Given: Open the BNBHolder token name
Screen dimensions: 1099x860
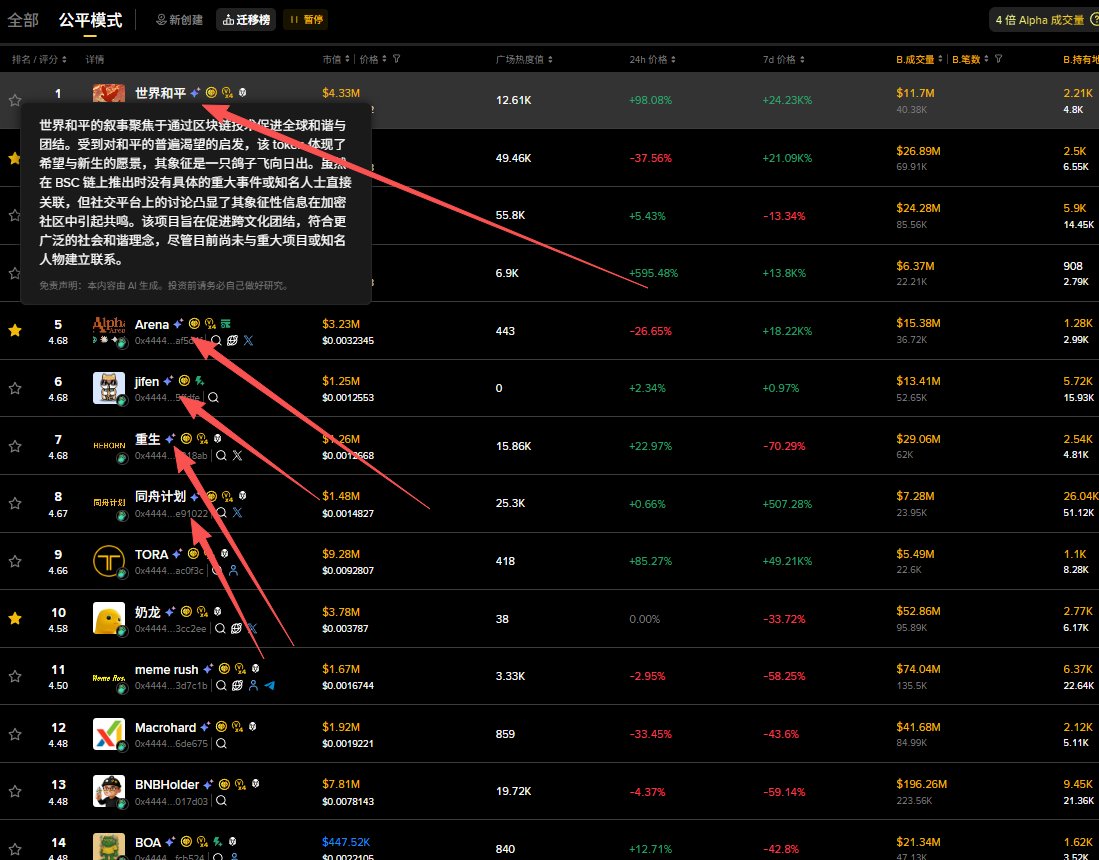Looking at the screenshot, I should [167, 784].
